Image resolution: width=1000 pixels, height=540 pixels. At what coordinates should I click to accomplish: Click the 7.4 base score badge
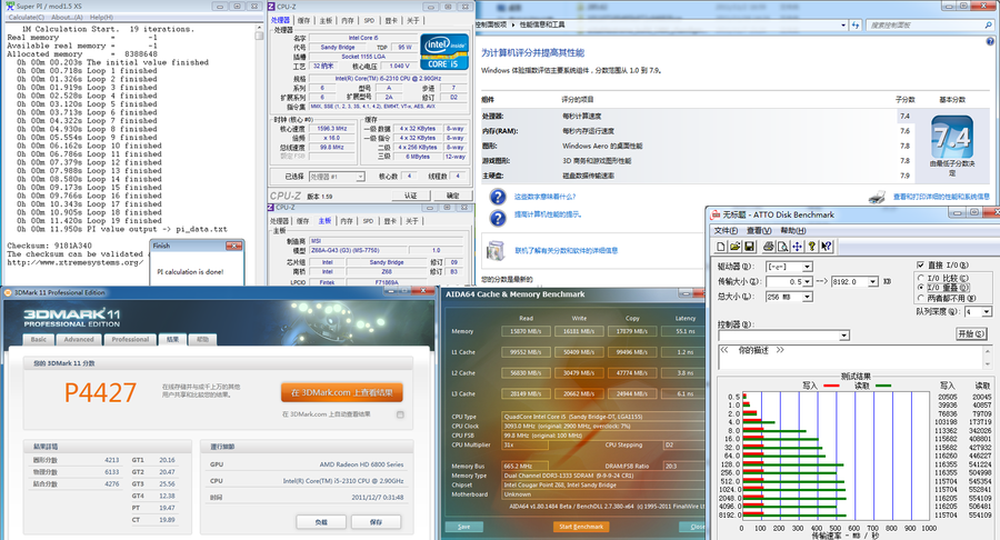952,136
